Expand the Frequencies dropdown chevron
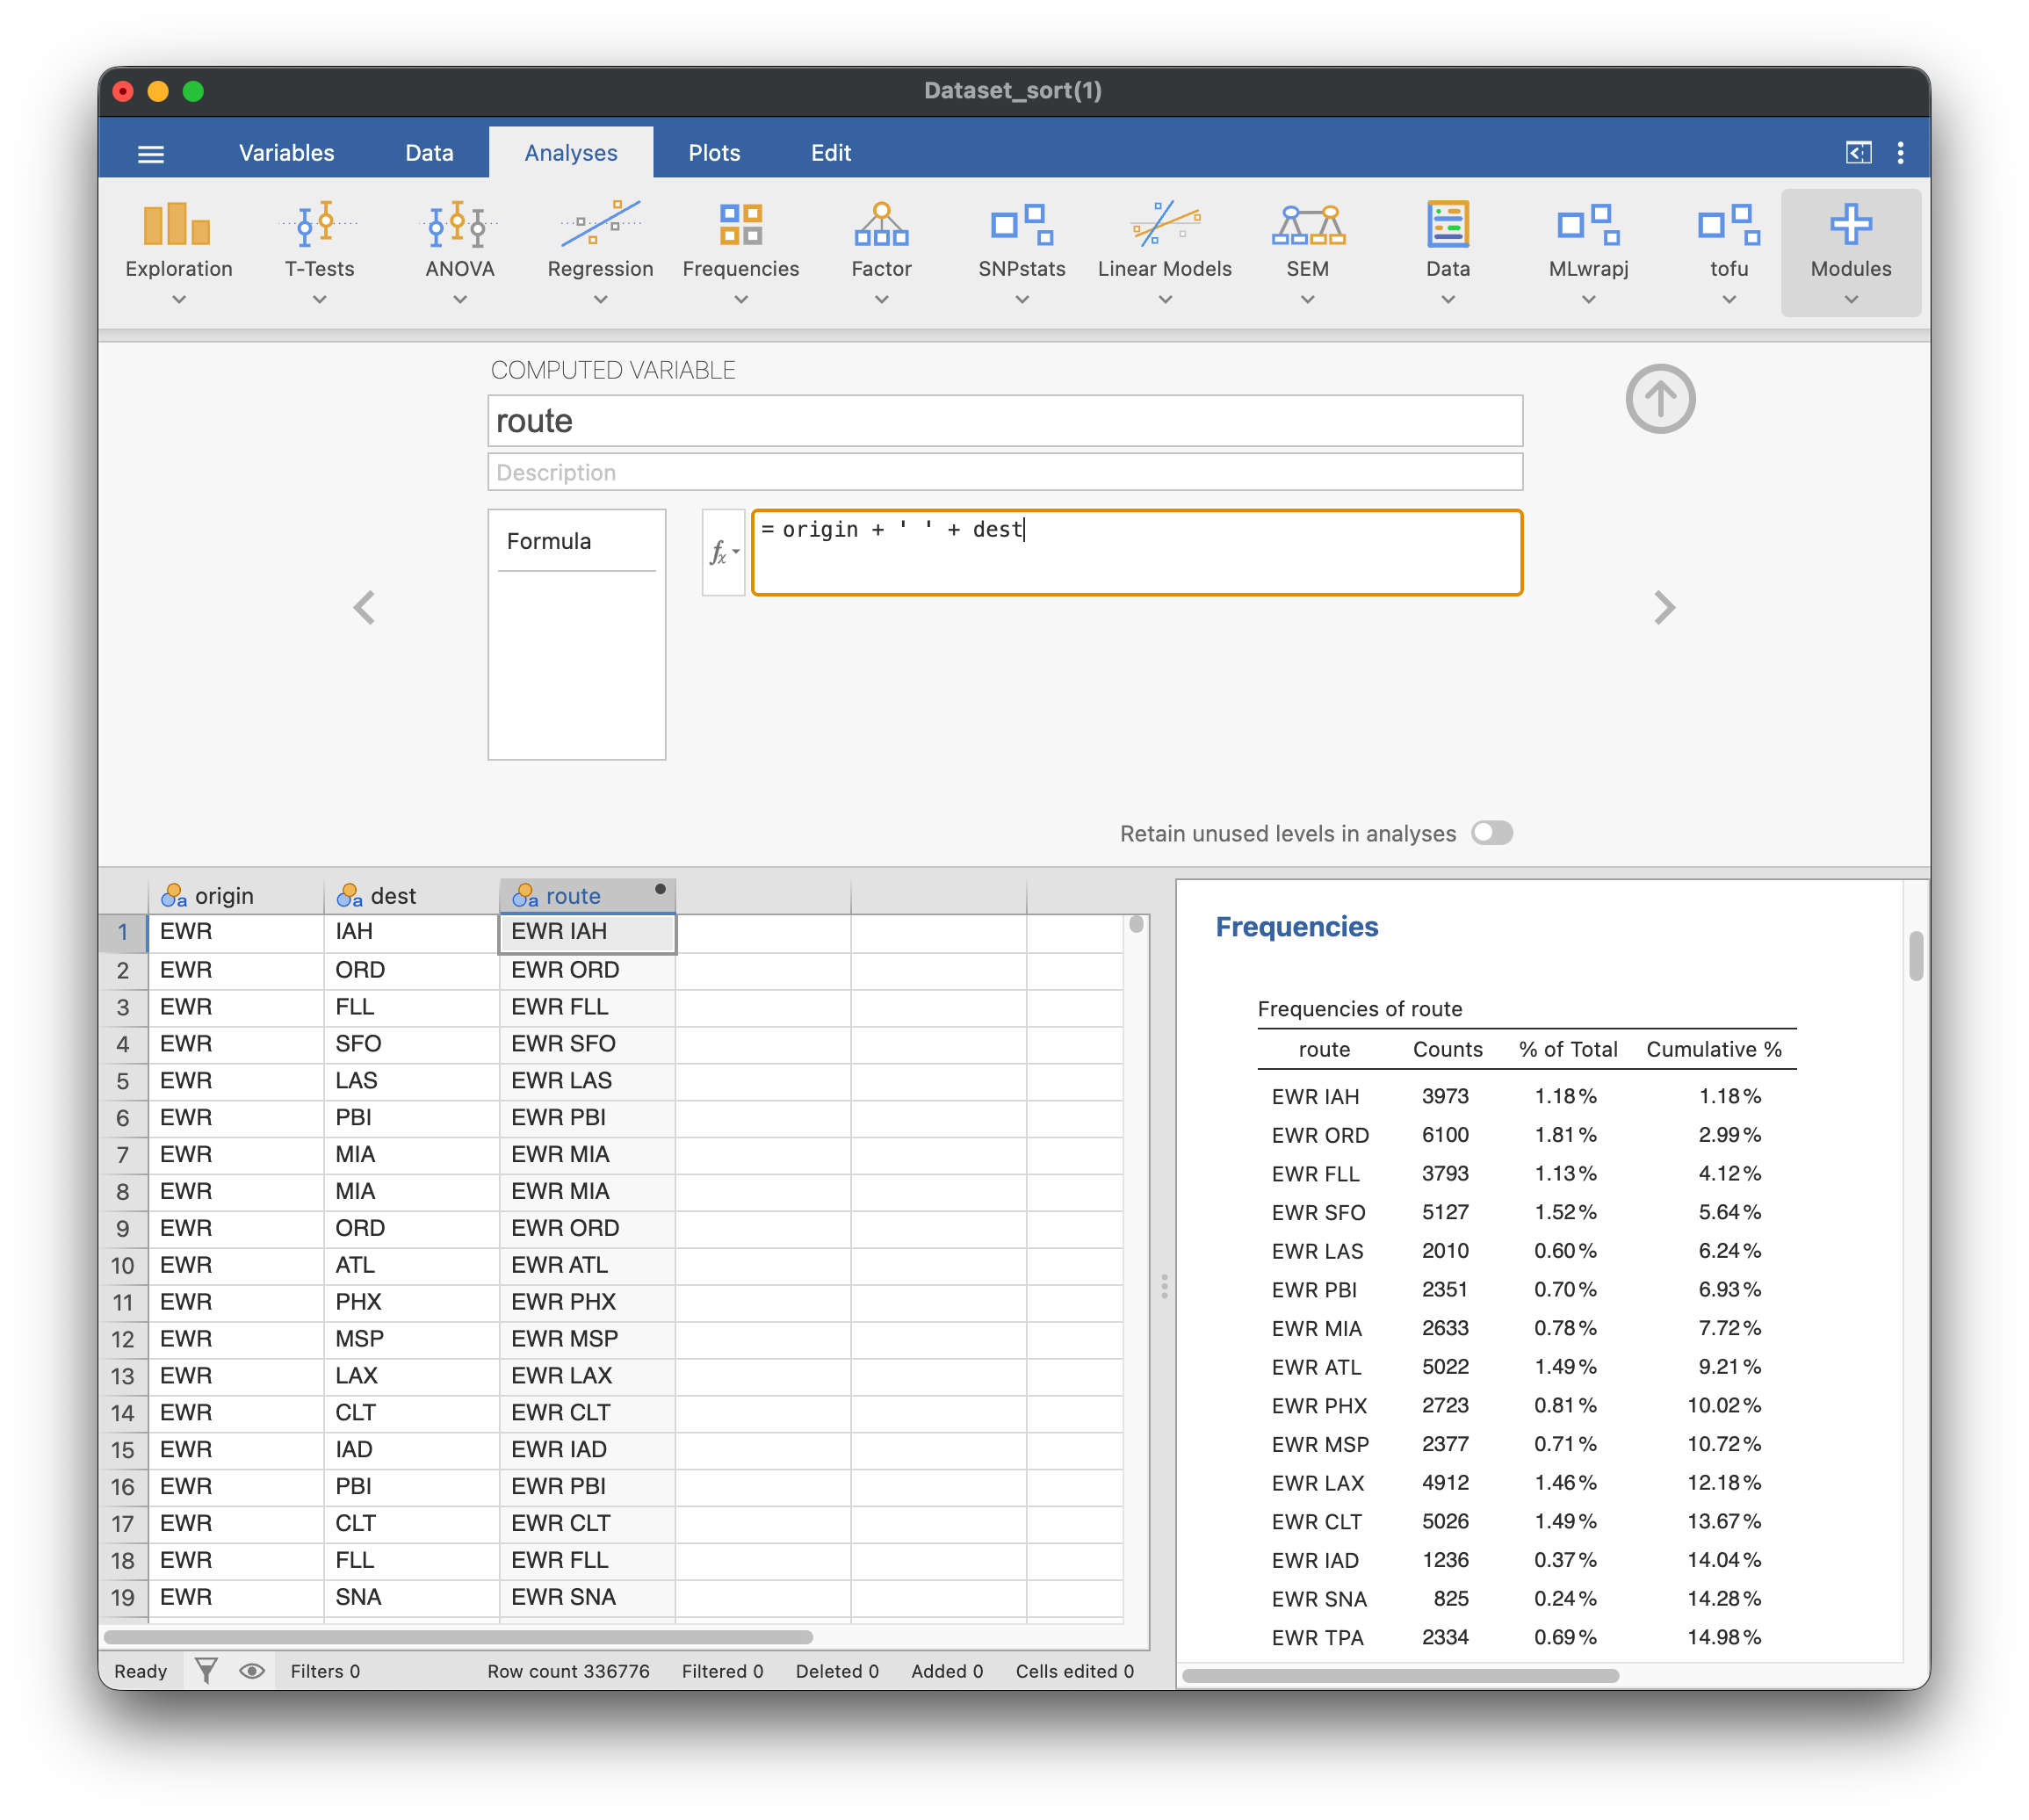The width and height of the screenshot is (2029, 1820). coord(740,299)
